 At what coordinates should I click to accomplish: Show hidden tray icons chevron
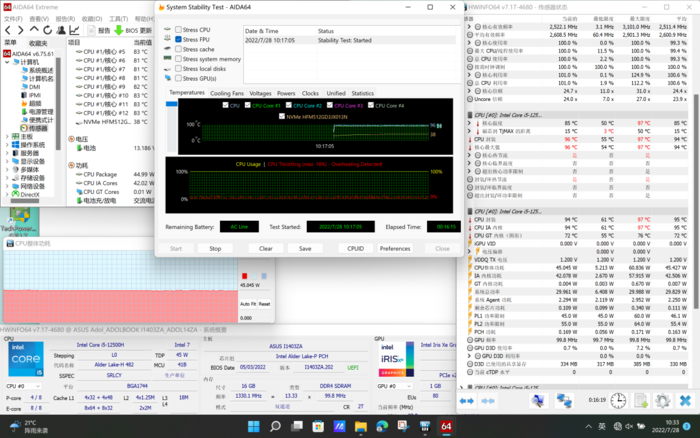click(x=588, y=426)
